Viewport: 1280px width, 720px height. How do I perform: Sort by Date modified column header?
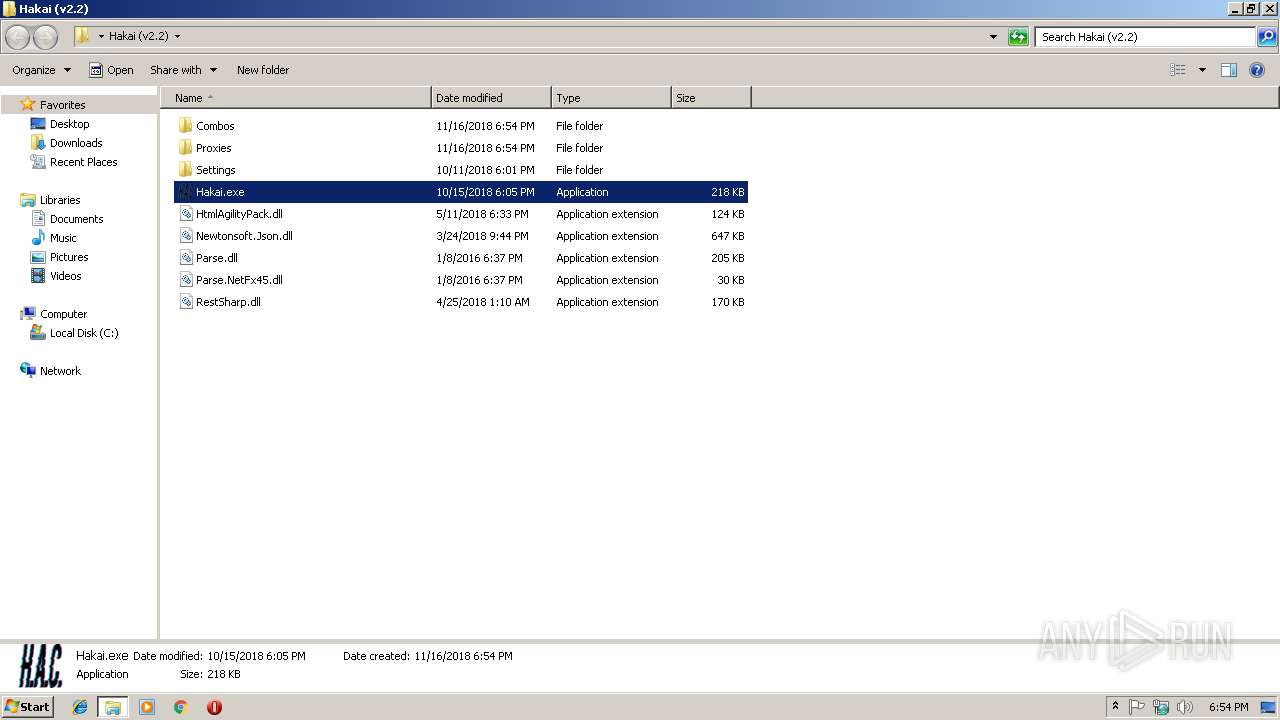click(491, 98)
